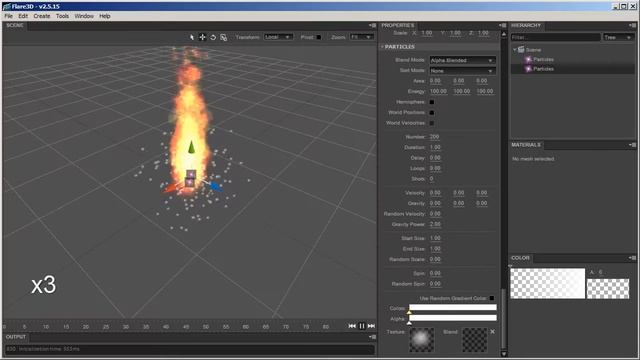Select the highlighted Particles row in Hierarchy

coord(573,69)
